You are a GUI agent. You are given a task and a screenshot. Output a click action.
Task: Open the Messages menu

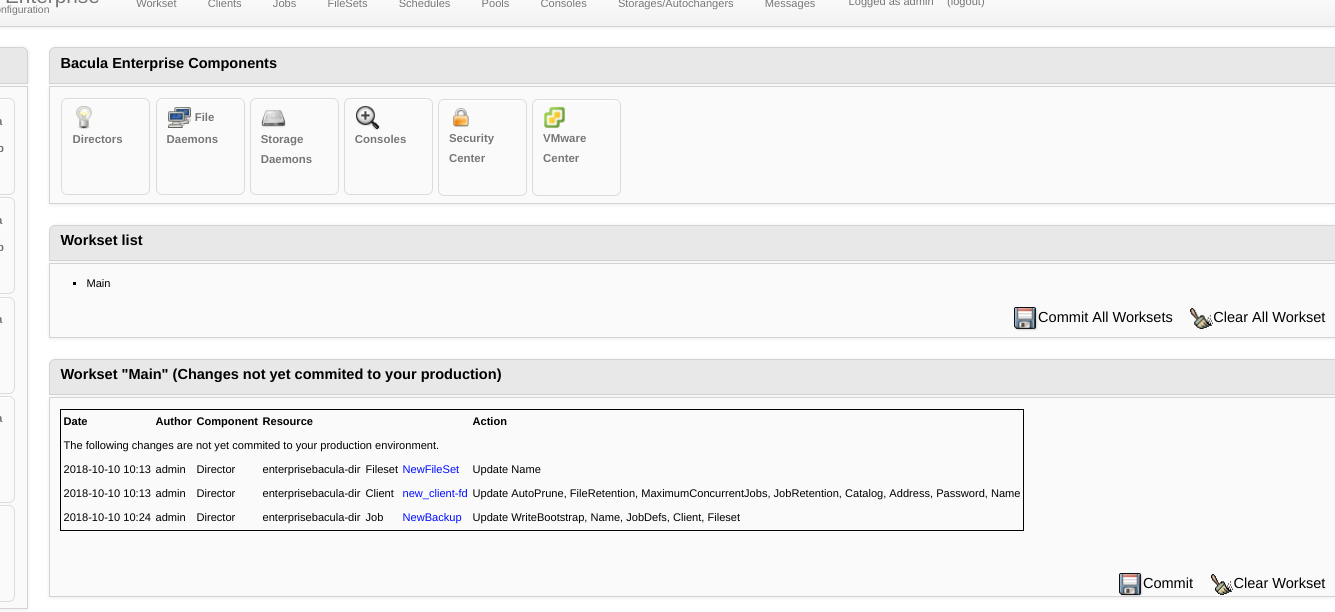(790, 4)
